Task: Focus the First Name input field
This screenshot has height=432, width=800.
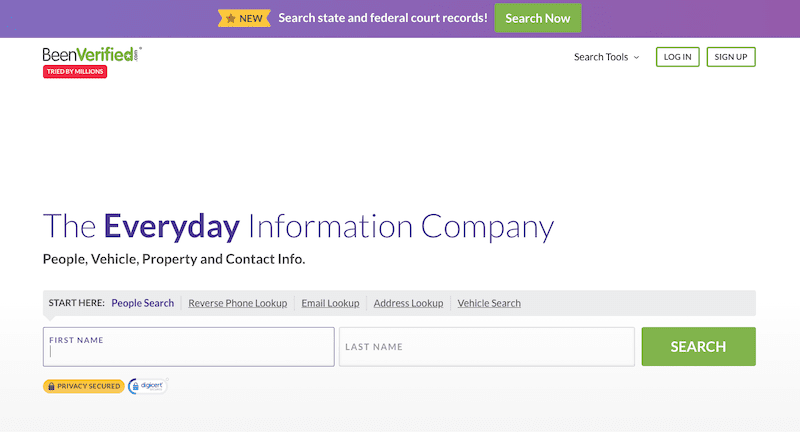Action: point(189,347)
